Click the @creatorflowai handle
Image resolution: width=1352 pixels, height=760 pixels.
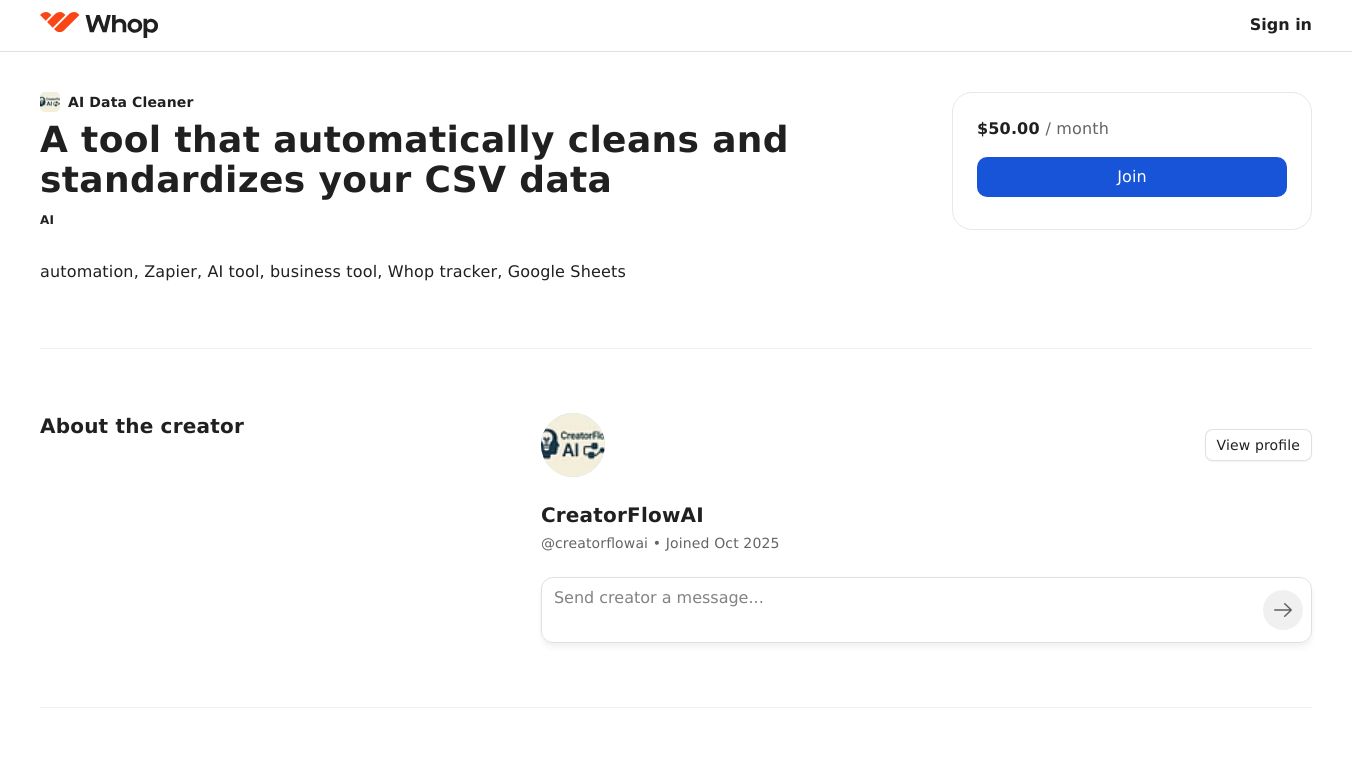[594, 543]
